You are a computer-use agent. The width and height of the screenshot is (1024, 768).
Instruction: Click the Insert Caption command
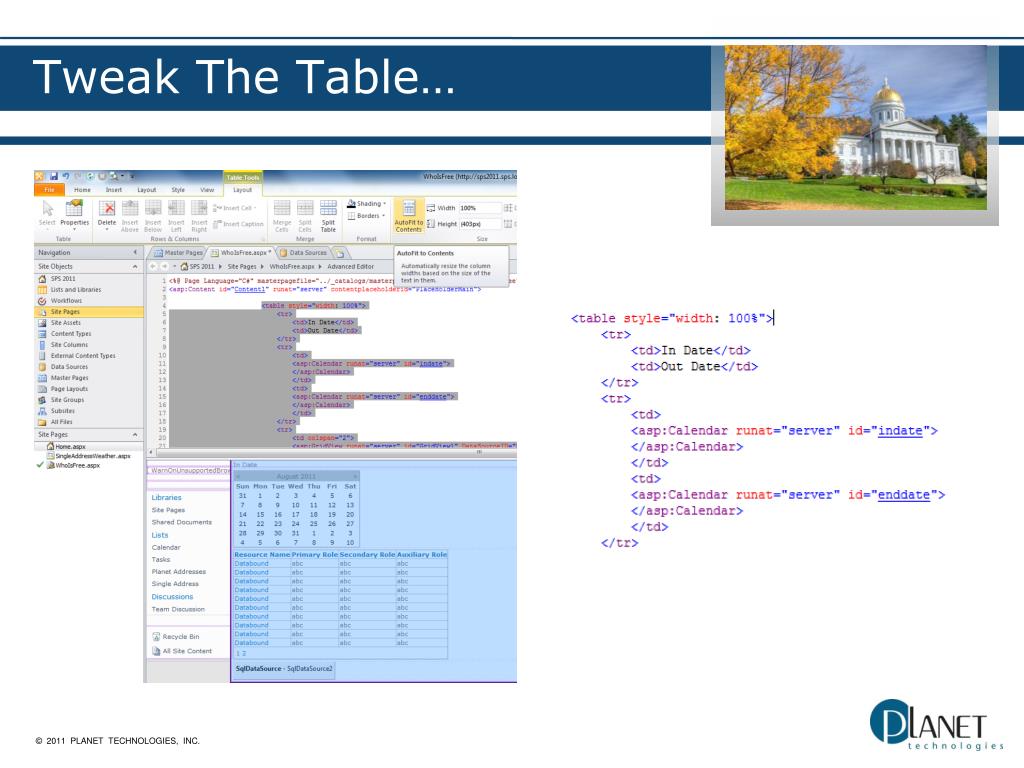238,224
